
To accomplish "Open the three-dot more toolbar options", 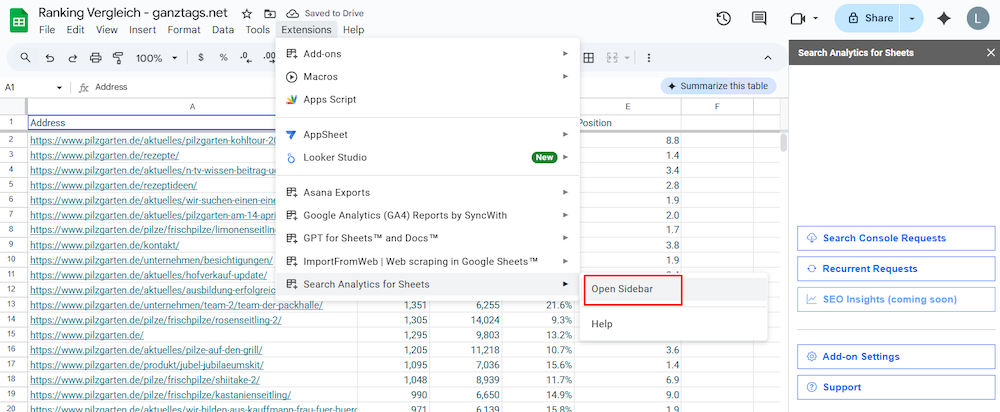I will click(649, 58).
